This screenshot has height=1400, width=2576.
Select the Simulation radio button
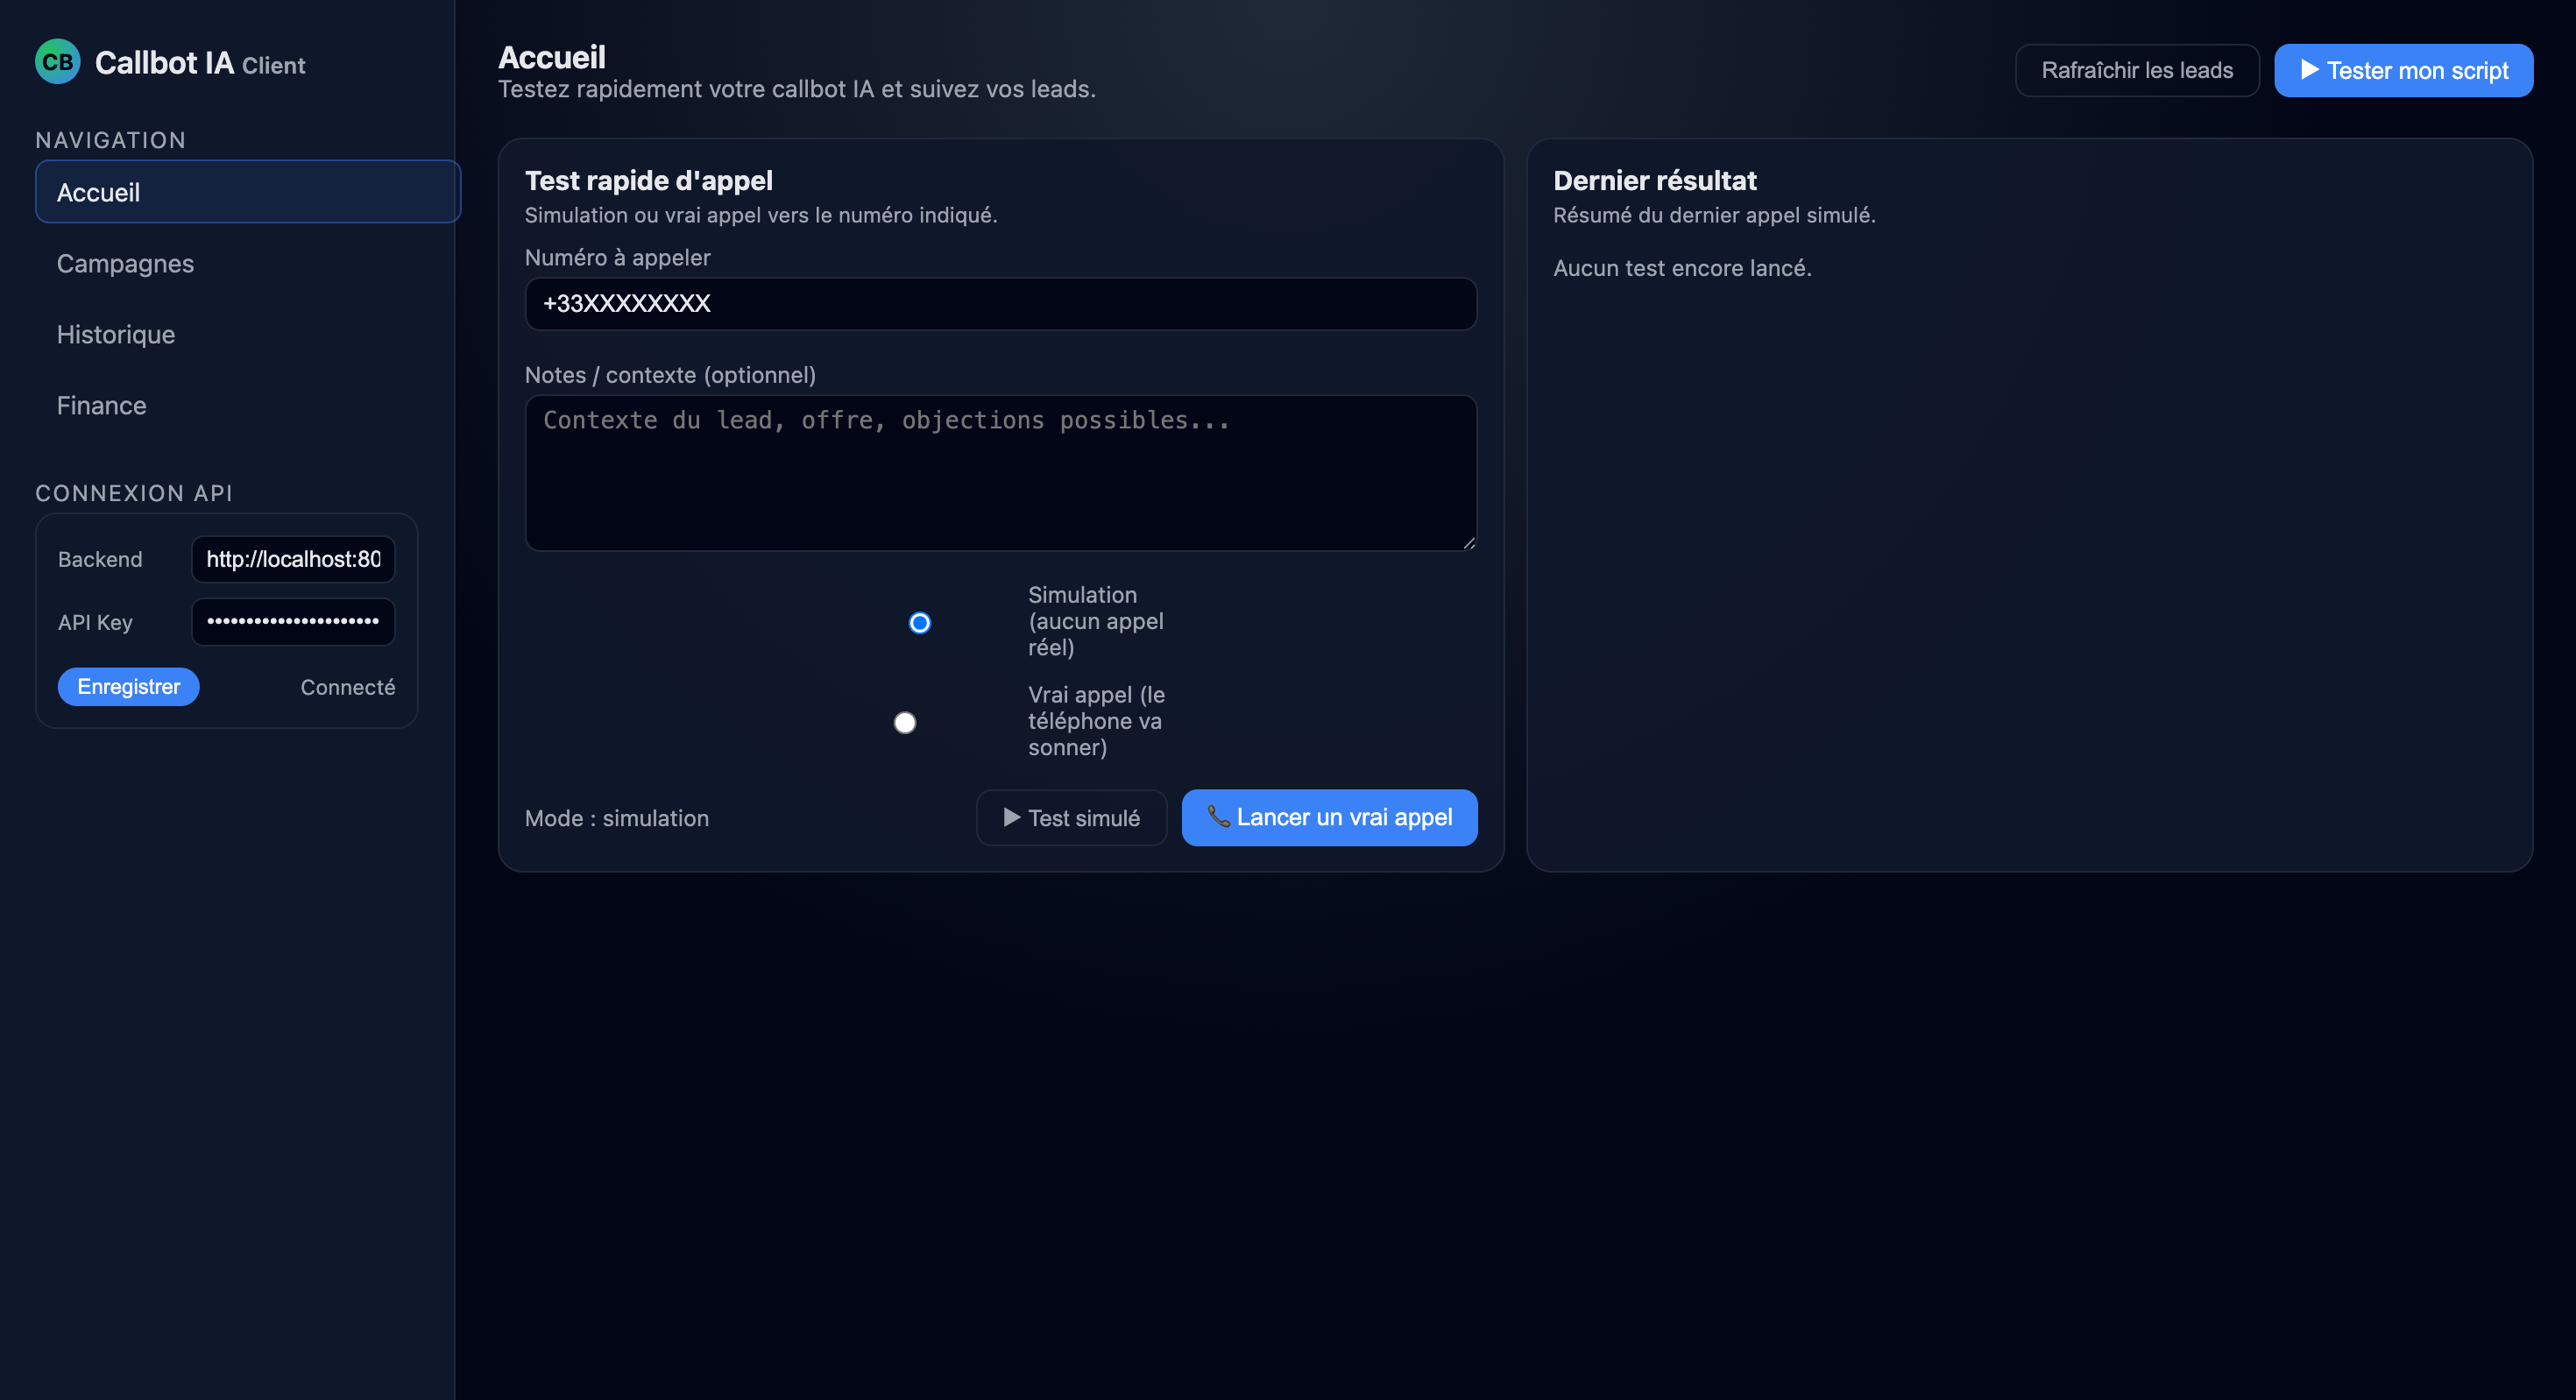coord(919,623)
